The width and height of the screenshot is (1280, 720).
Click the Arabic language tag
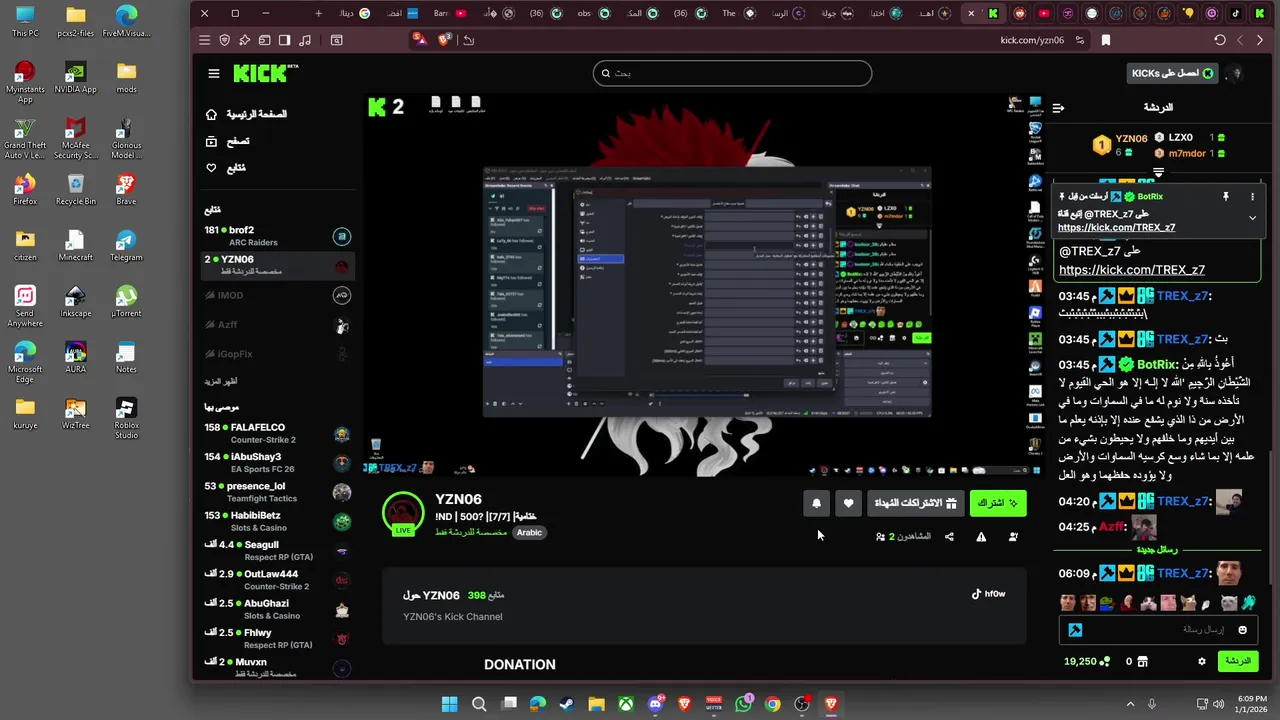point(529,533)
